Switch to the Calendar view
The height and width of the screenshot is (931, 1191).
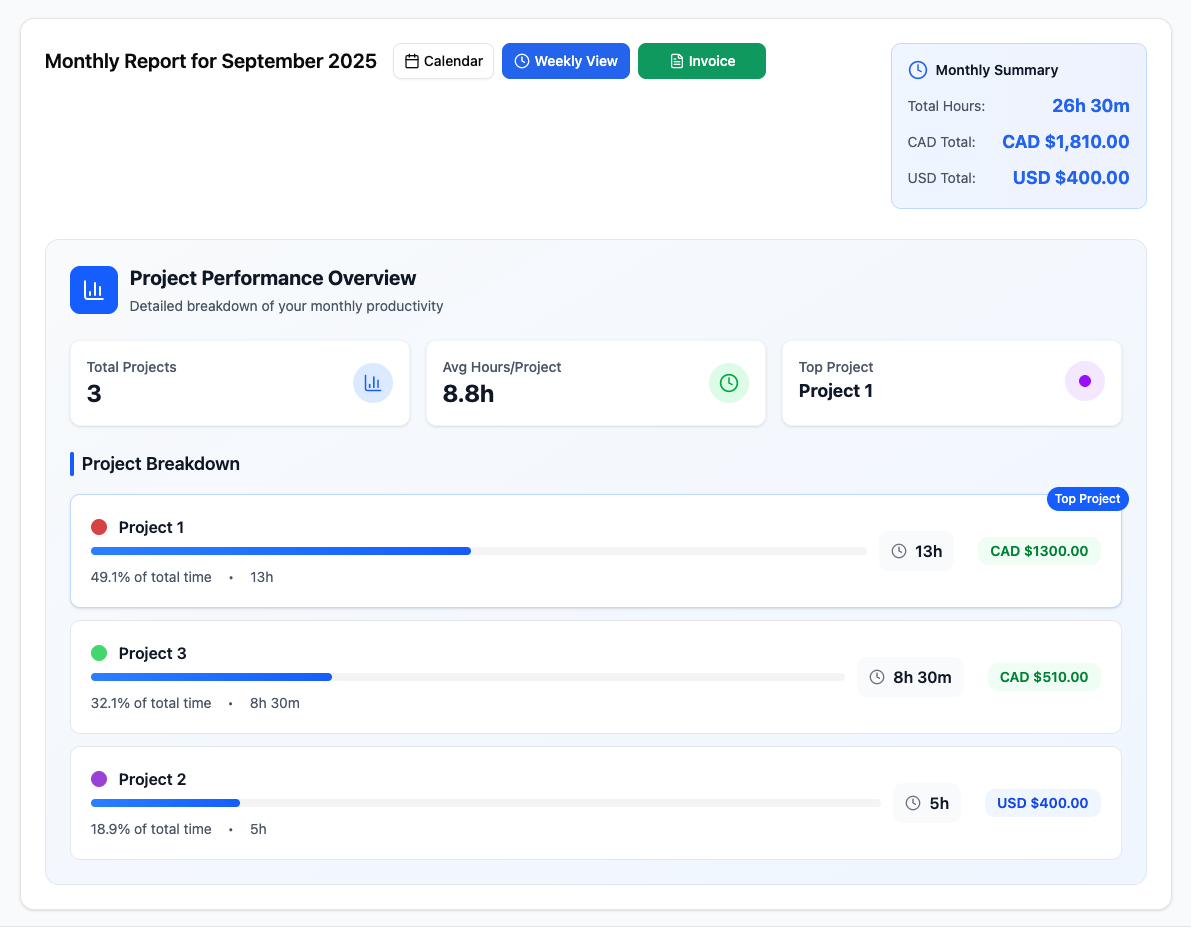click(x=443, y=61)
